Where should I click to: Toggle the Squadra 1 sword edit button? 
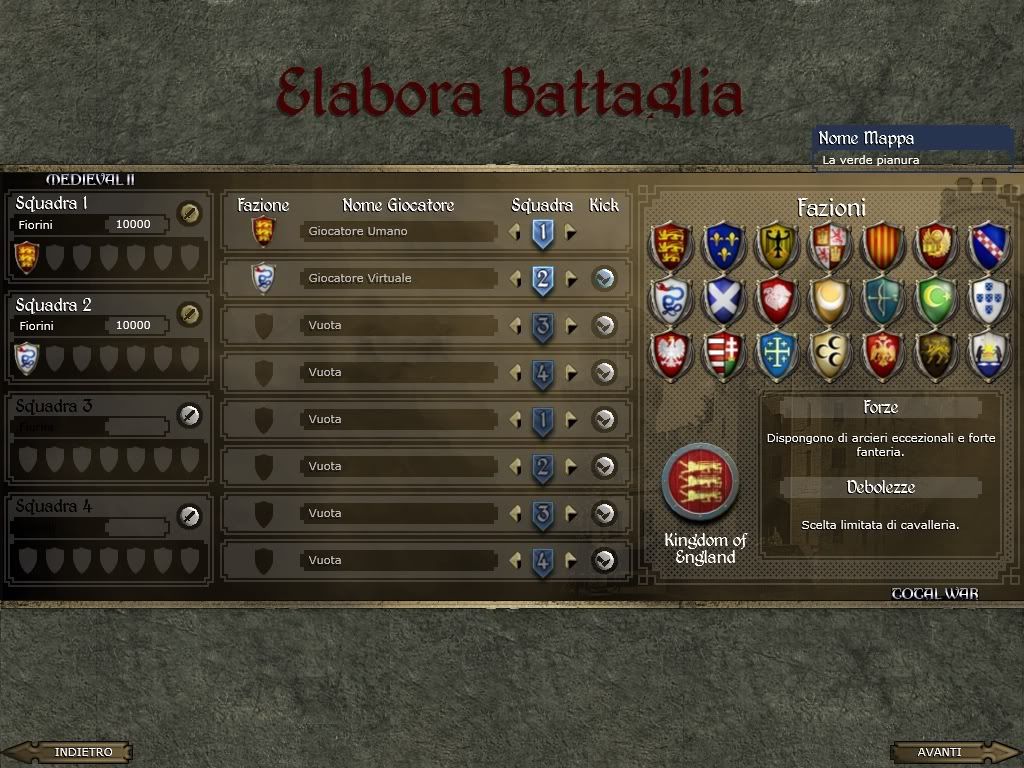tap(189, 214)
